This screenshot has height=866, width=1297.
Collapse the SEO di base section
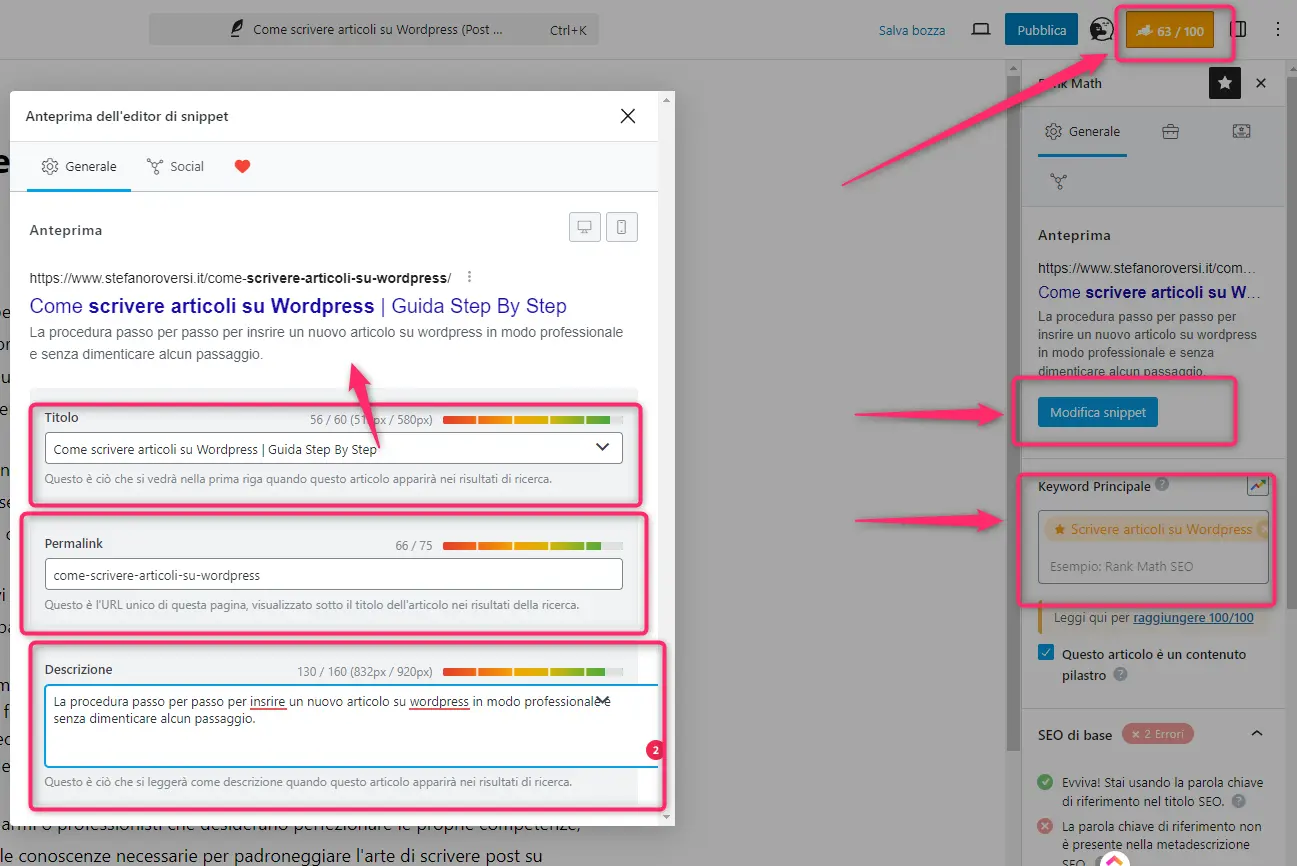click(x=1257, y=734)
